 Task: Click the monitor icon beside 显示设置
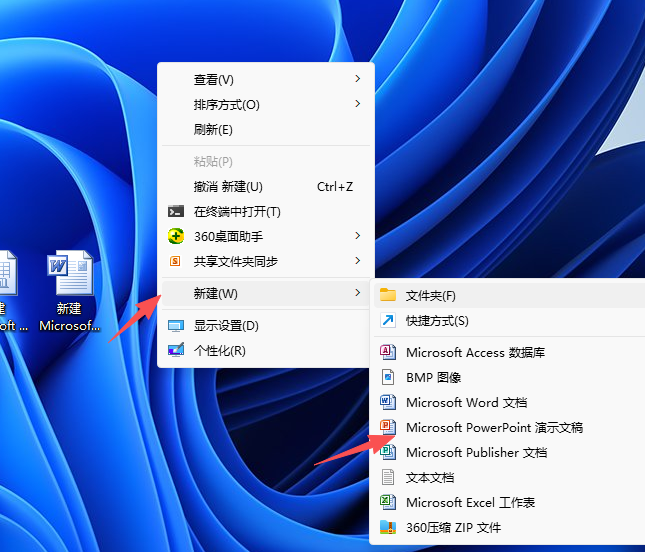pos(176,326)
